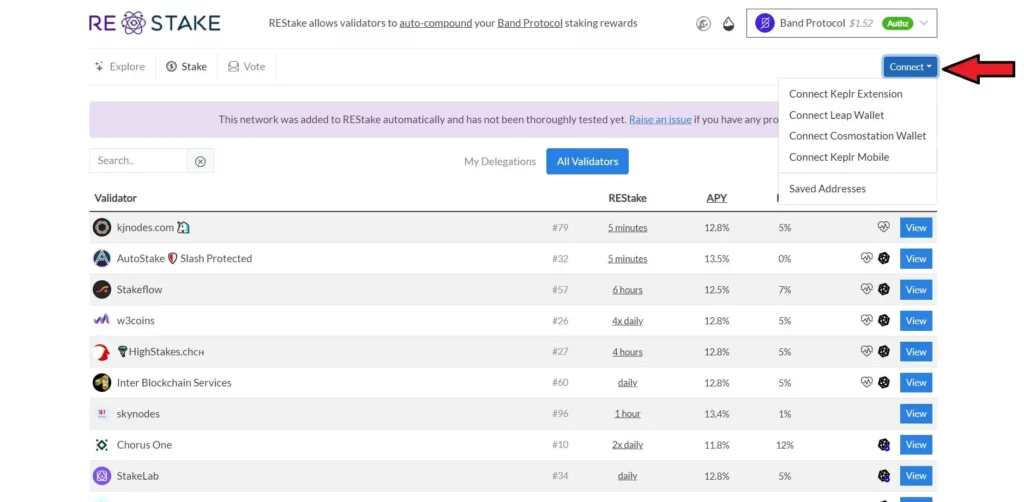
Task: Open the Band Protocol network selector
Action: tap(841, 23)
